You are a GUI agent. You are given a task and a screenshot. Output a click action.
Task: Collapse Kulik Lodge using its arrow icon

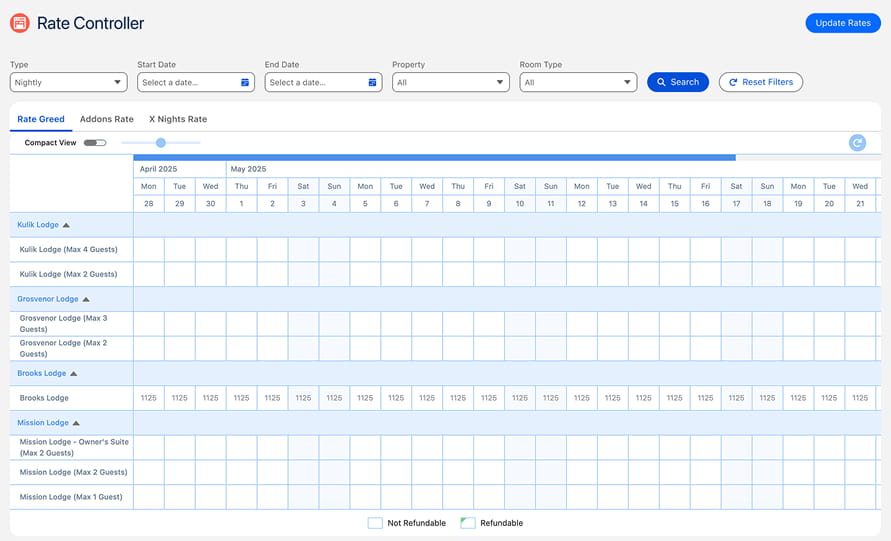pos(67,225)
